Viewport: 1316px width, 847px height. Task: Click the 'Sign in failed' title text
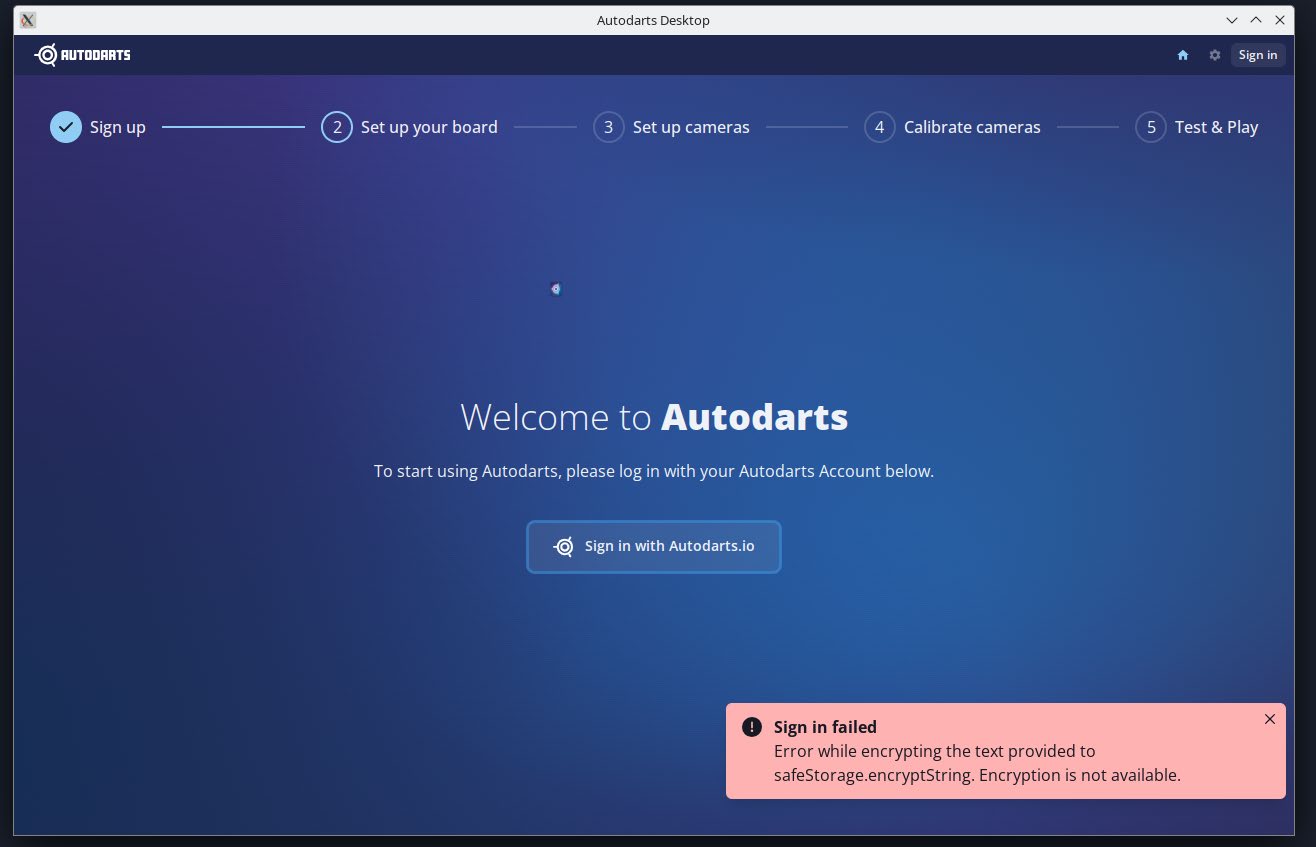point(825,727)
